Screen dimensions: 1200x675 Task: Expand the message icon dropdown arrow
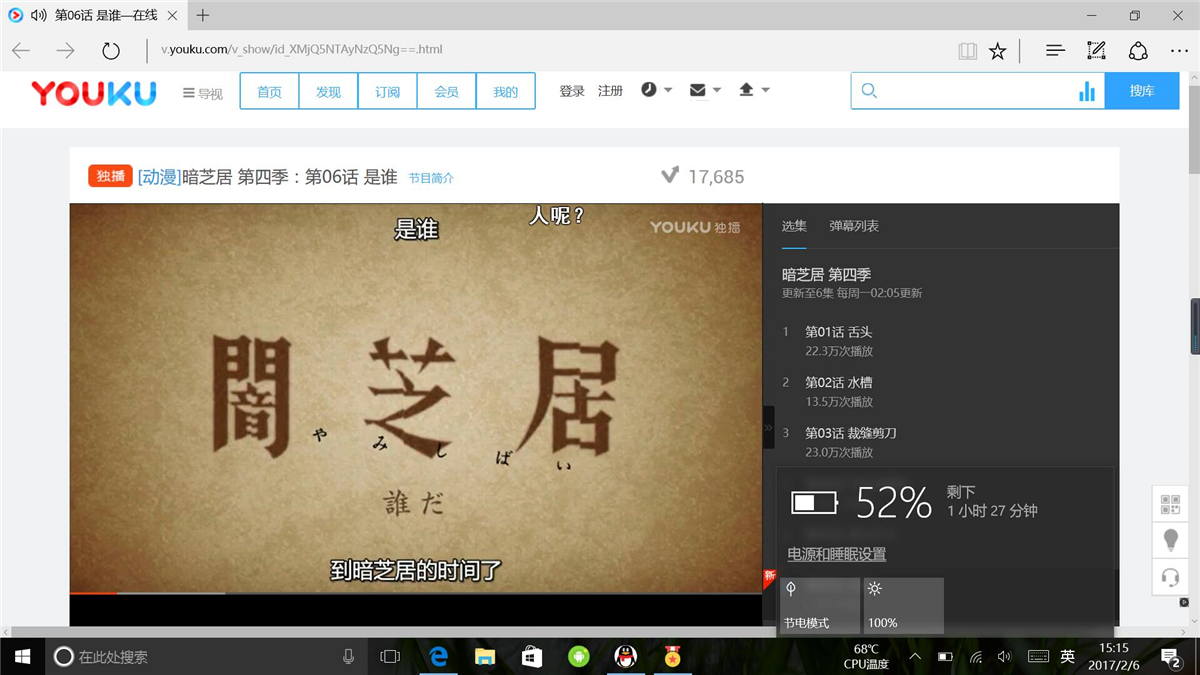point(715,89)
